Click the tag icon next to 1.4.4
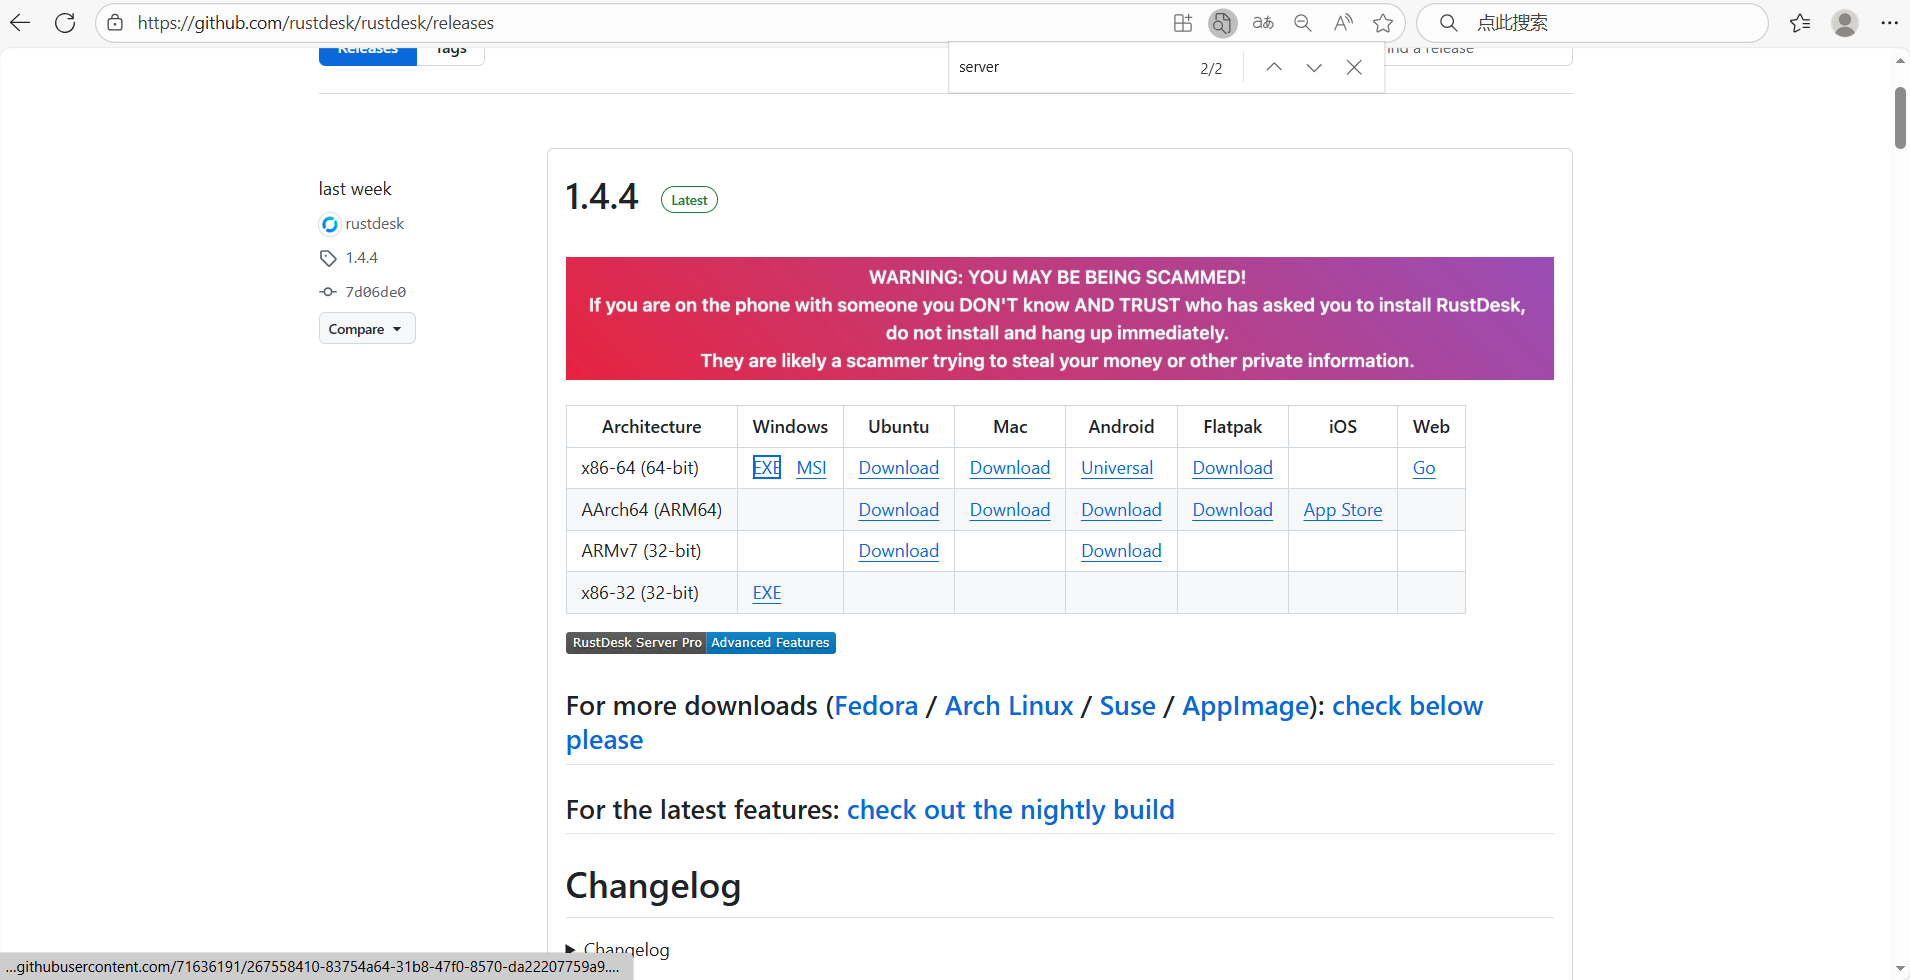This screenshot has height=980, width=1910. (x=328, y=258)
